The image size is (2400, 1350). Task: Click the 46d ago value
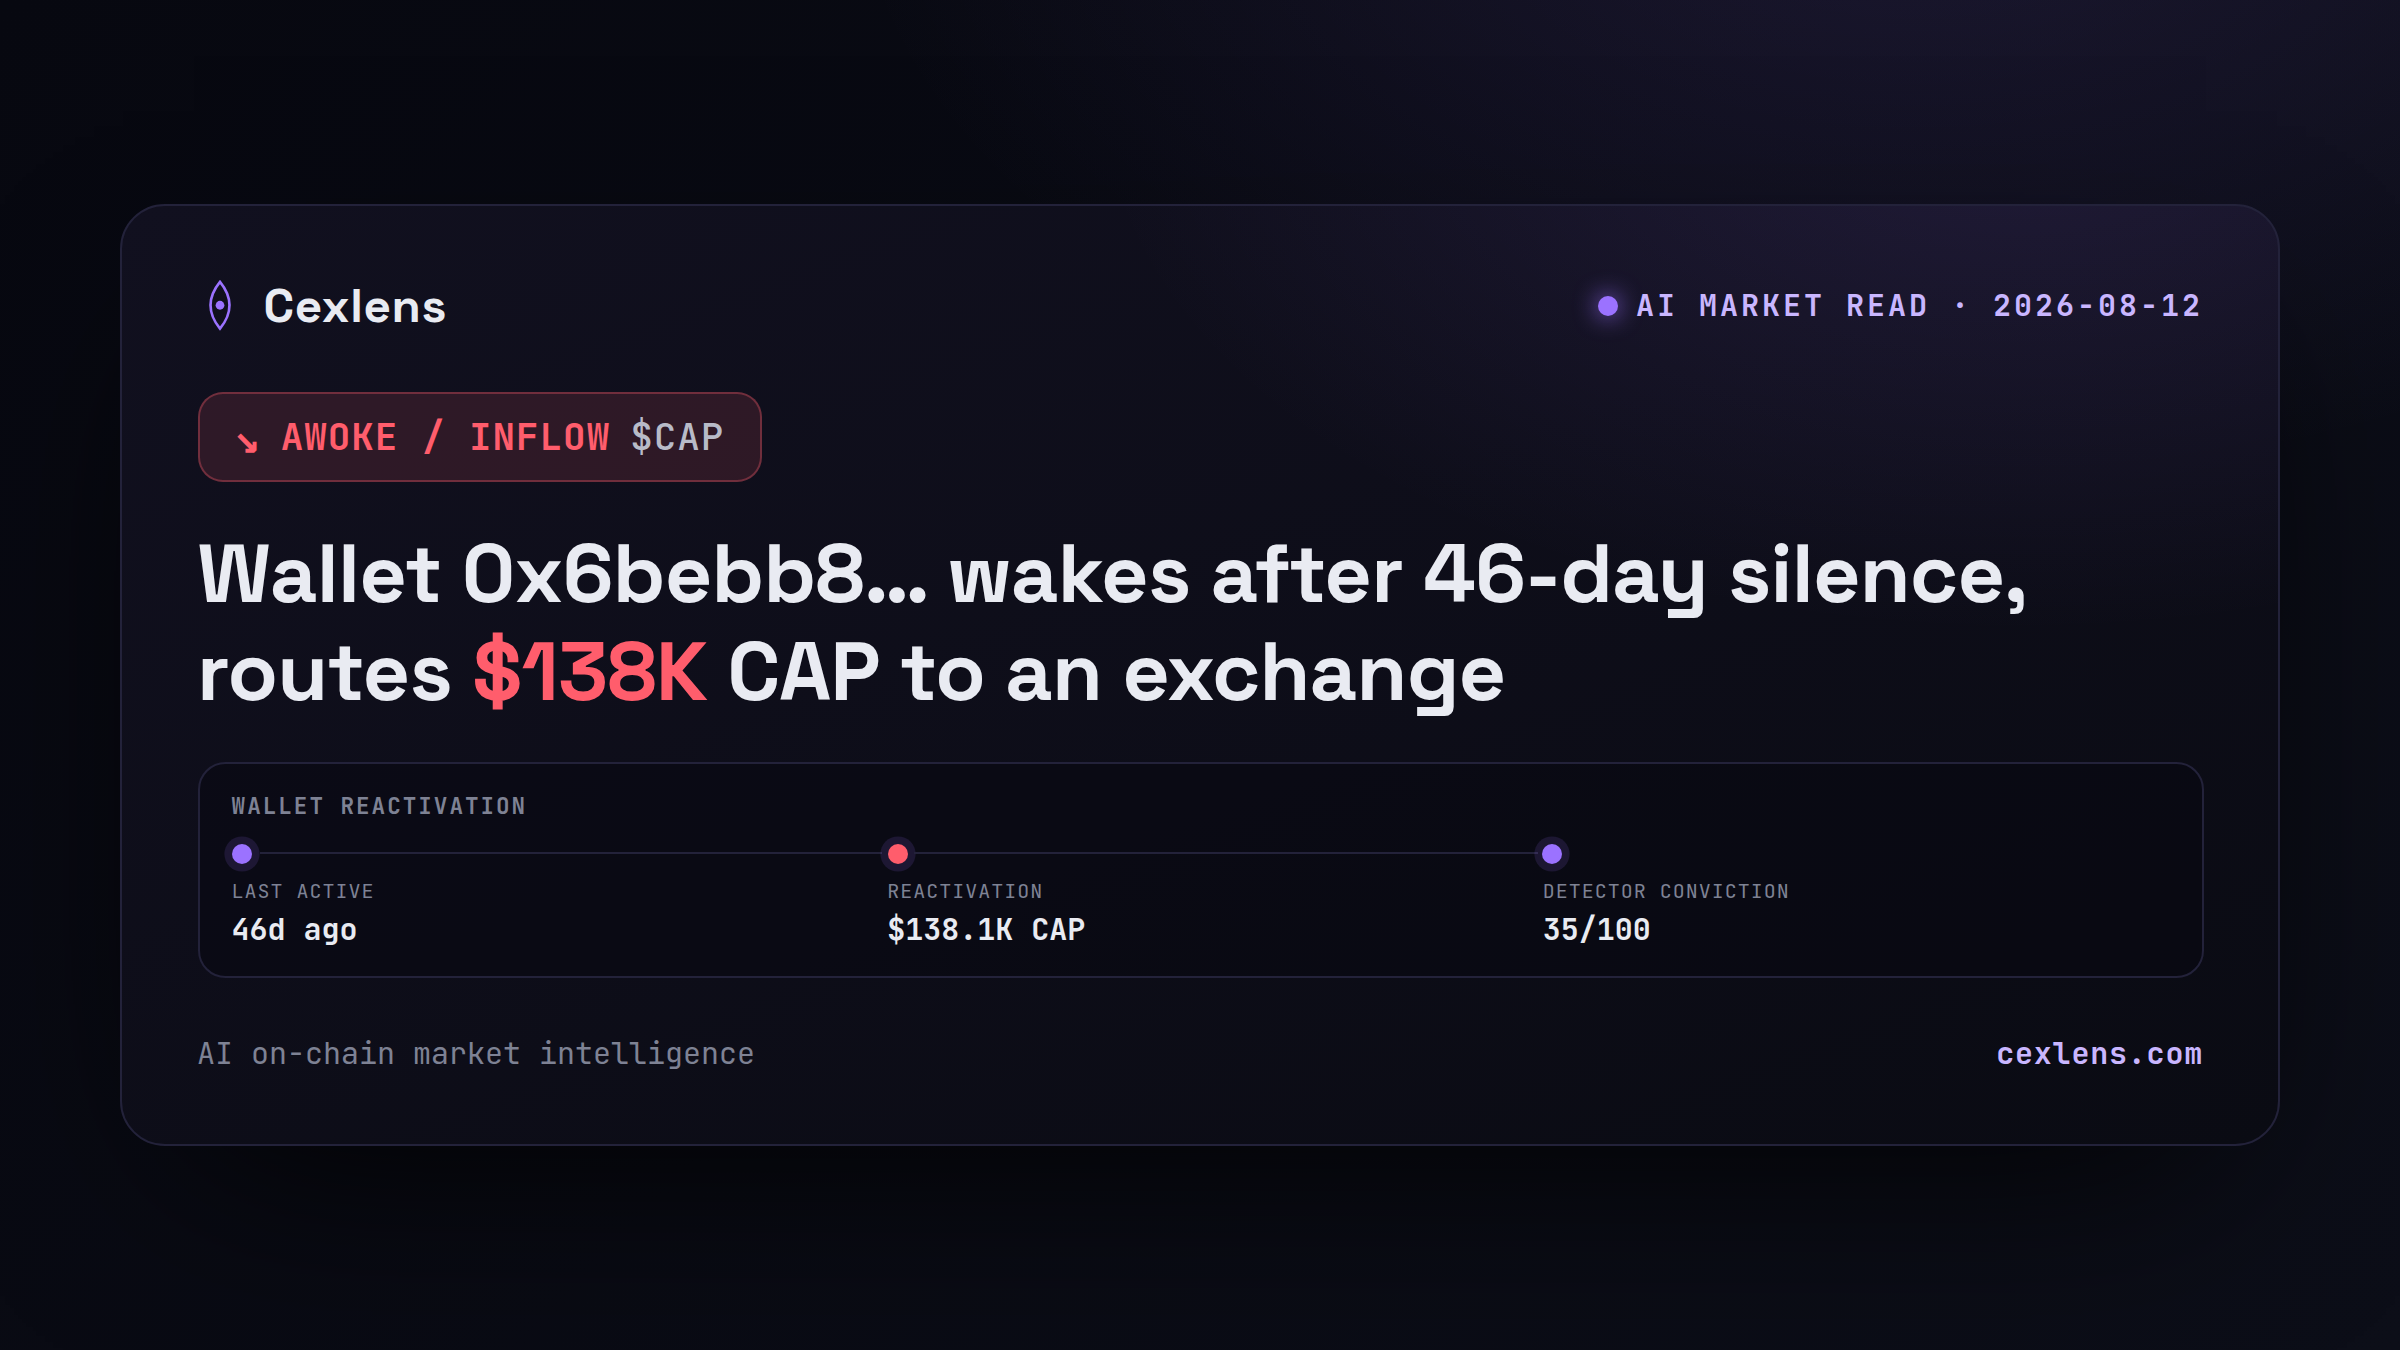pyautogui.click(x=294, y=930)
